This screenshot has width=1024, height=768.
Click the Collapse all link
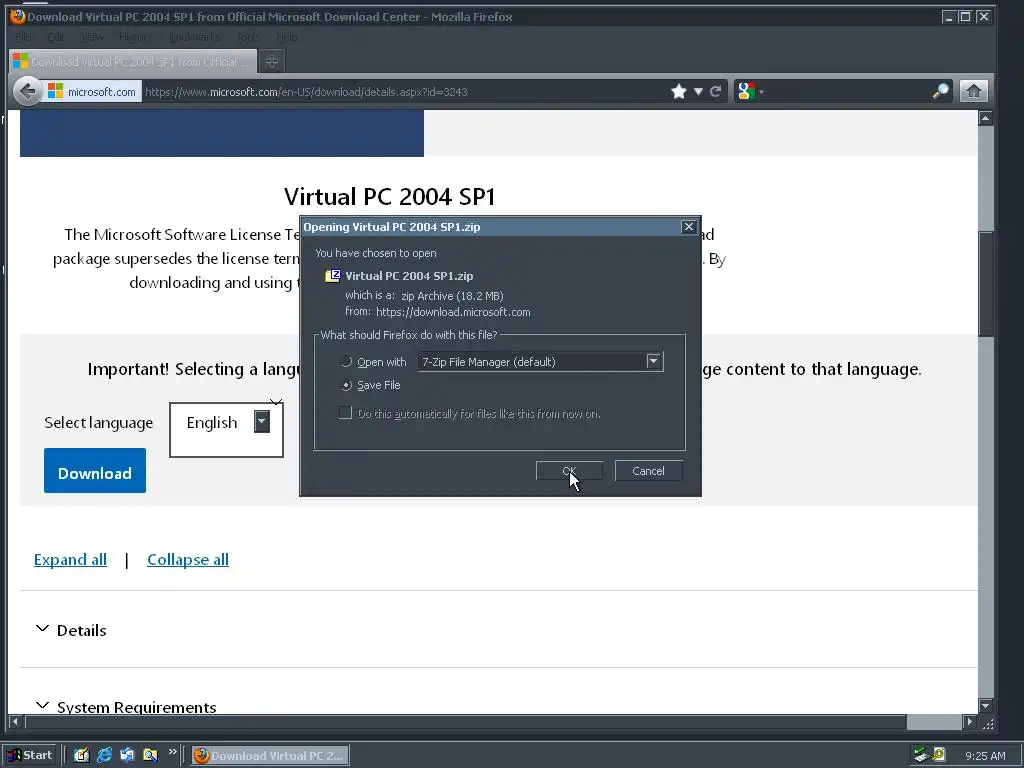(187, 560)
